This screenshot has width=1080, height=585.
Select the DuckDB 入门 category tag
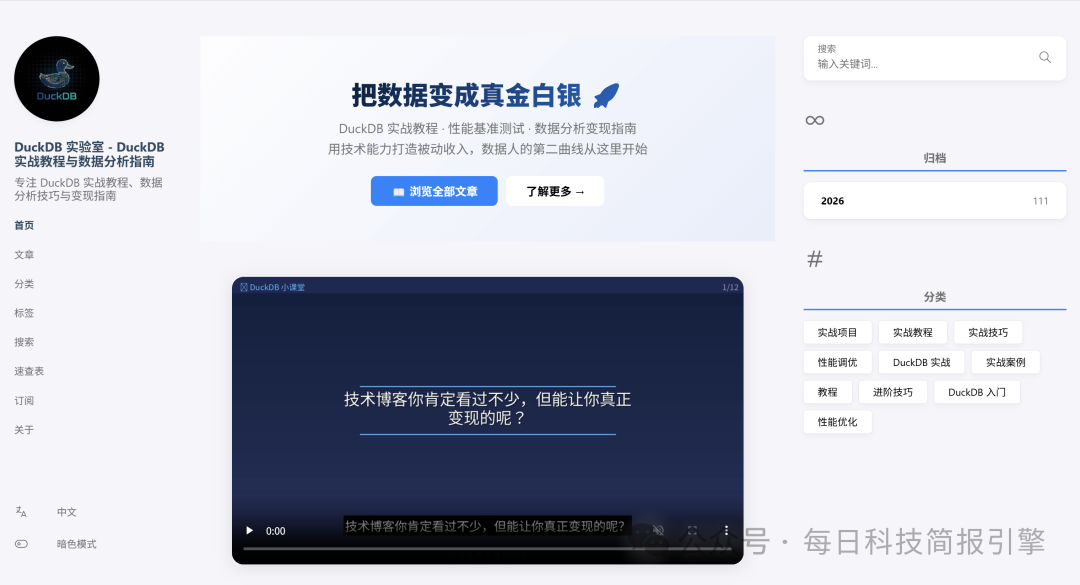[977, 392]
